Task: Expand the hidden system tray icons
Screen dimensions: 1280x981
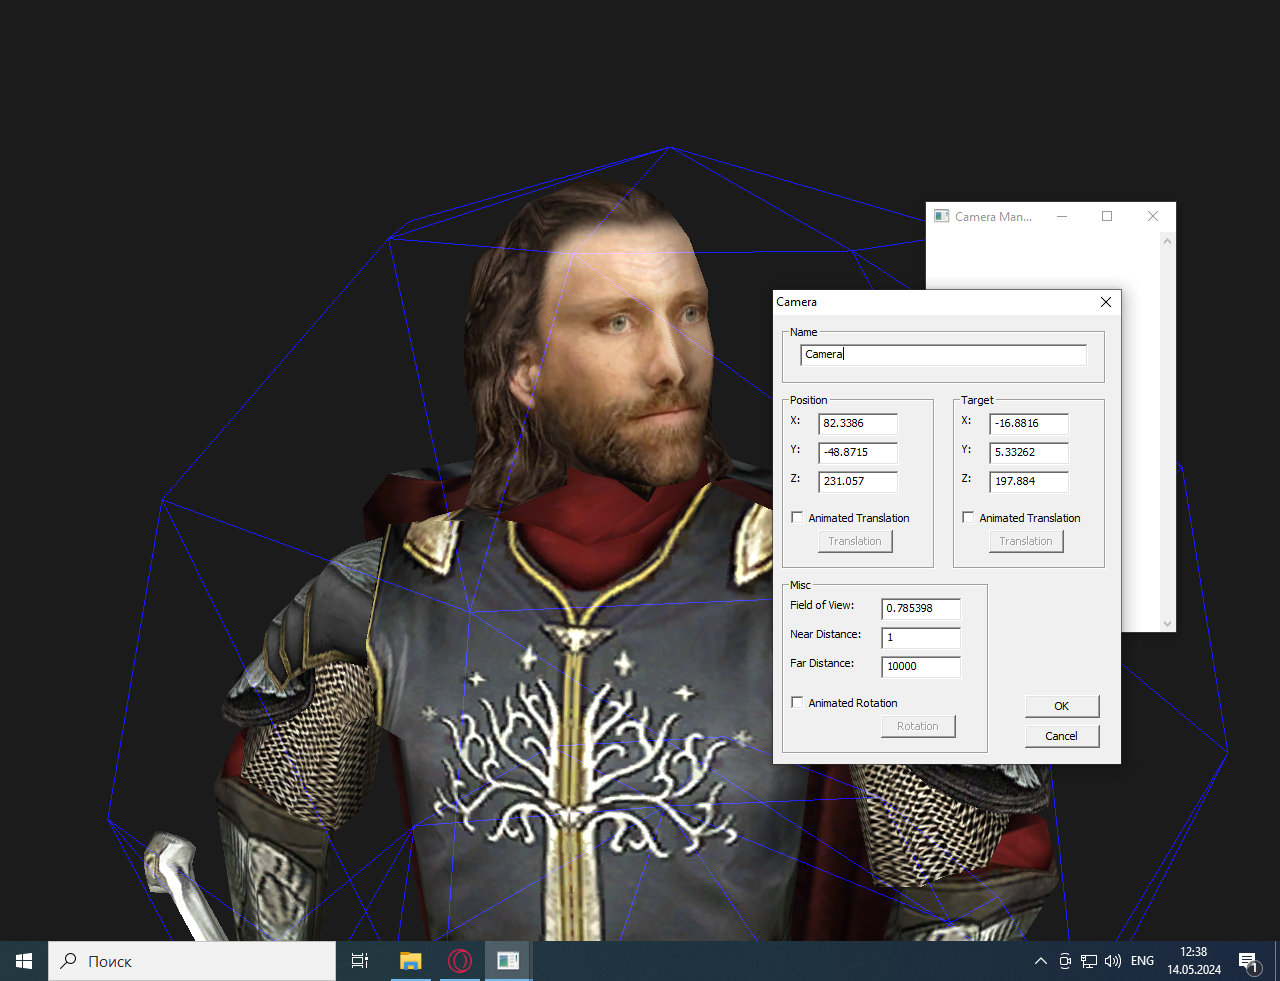Action: point(1041,961)
